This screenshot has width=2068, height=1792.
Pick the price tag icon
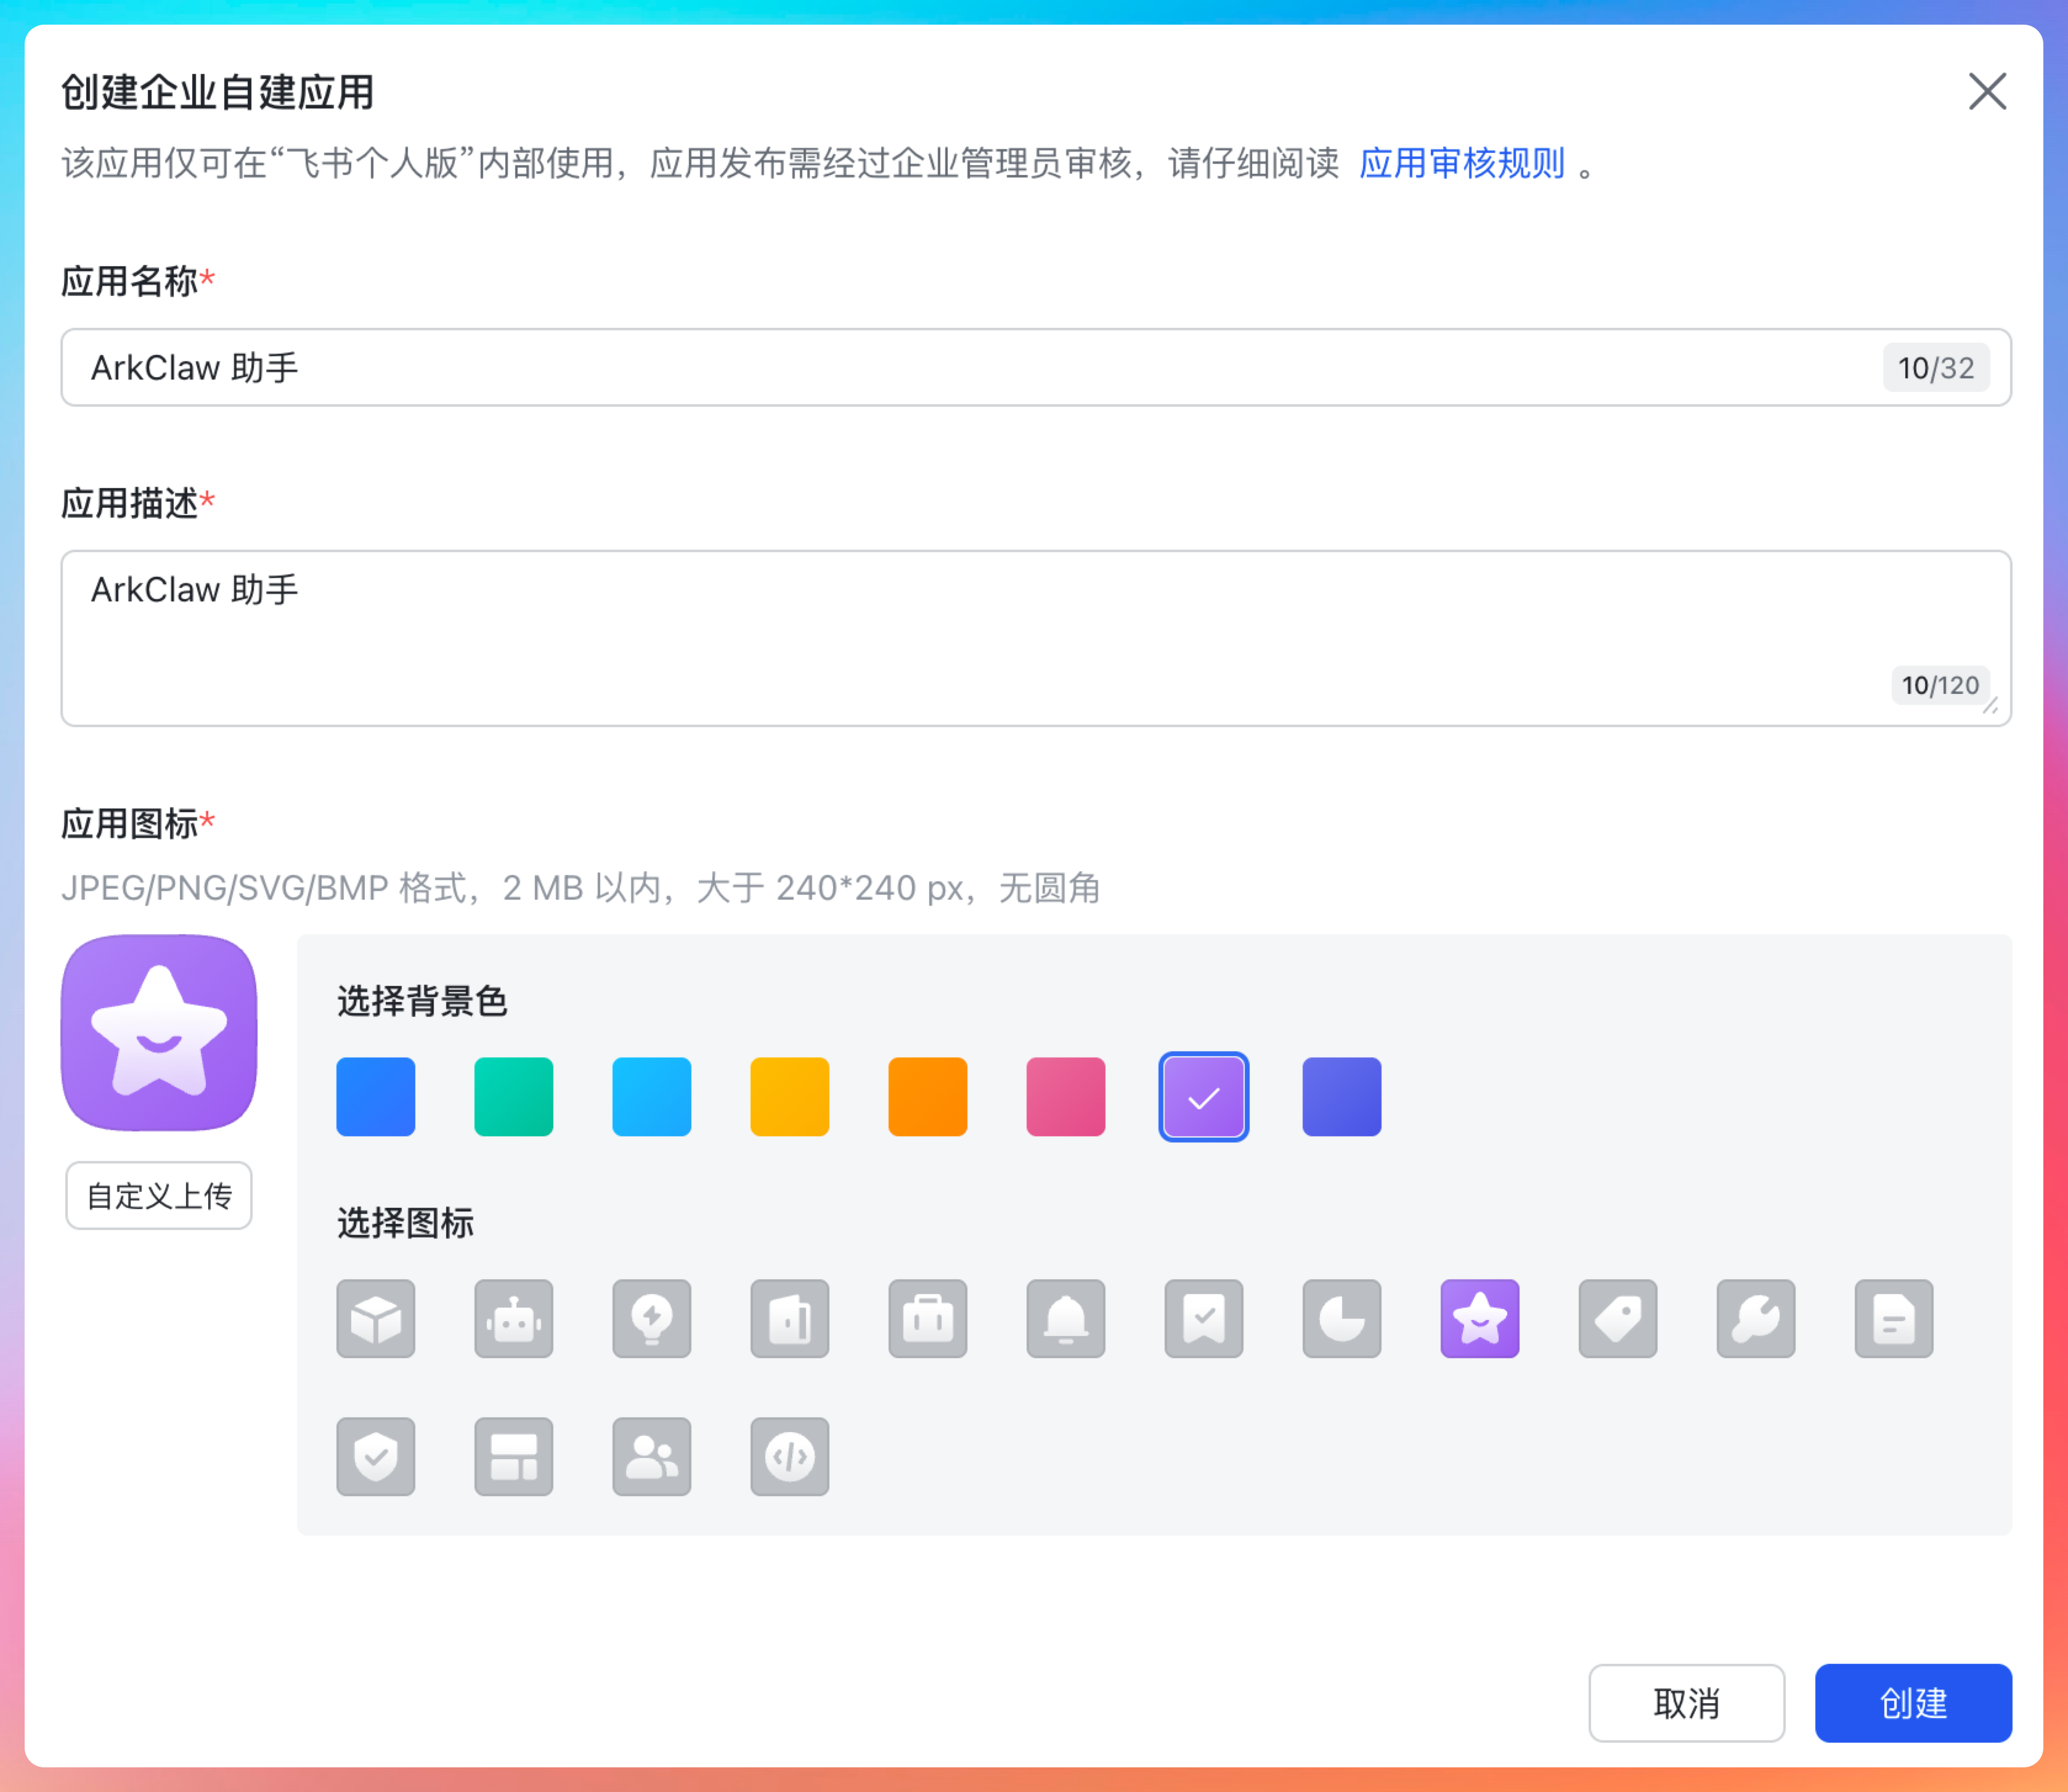(1617, 1318)
